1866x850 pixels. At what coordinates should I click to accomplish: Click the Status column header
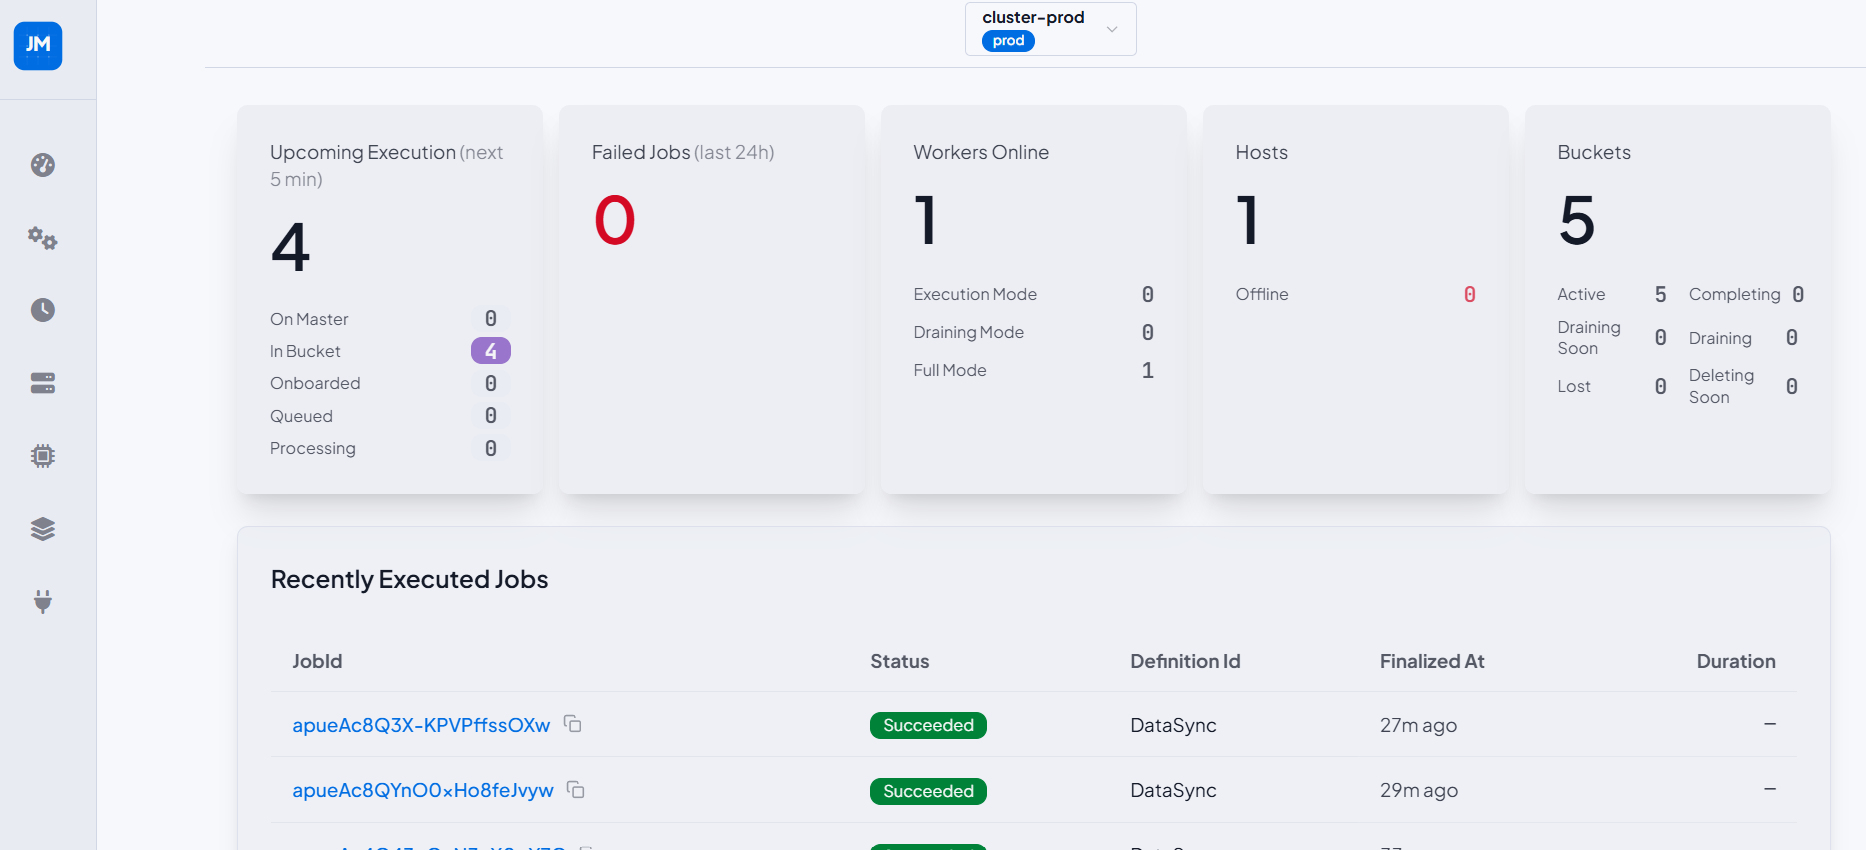(x=900, y=661)
